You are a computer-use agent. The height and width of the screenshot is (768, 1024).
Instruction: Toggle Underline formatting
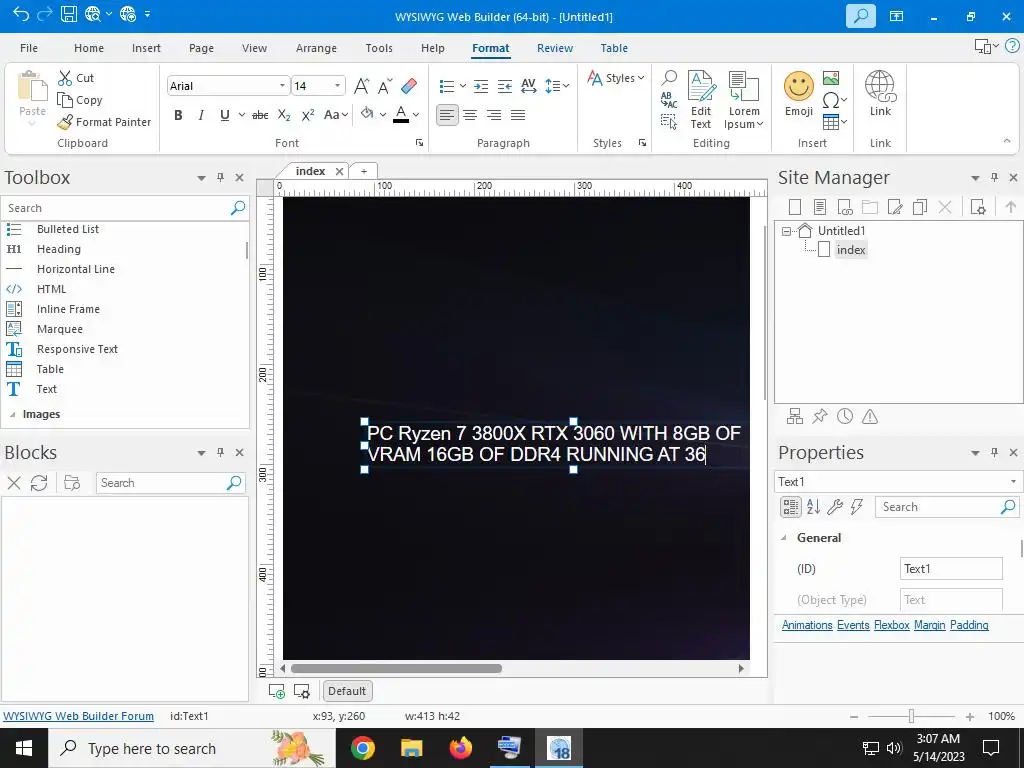tap(225, 115)
